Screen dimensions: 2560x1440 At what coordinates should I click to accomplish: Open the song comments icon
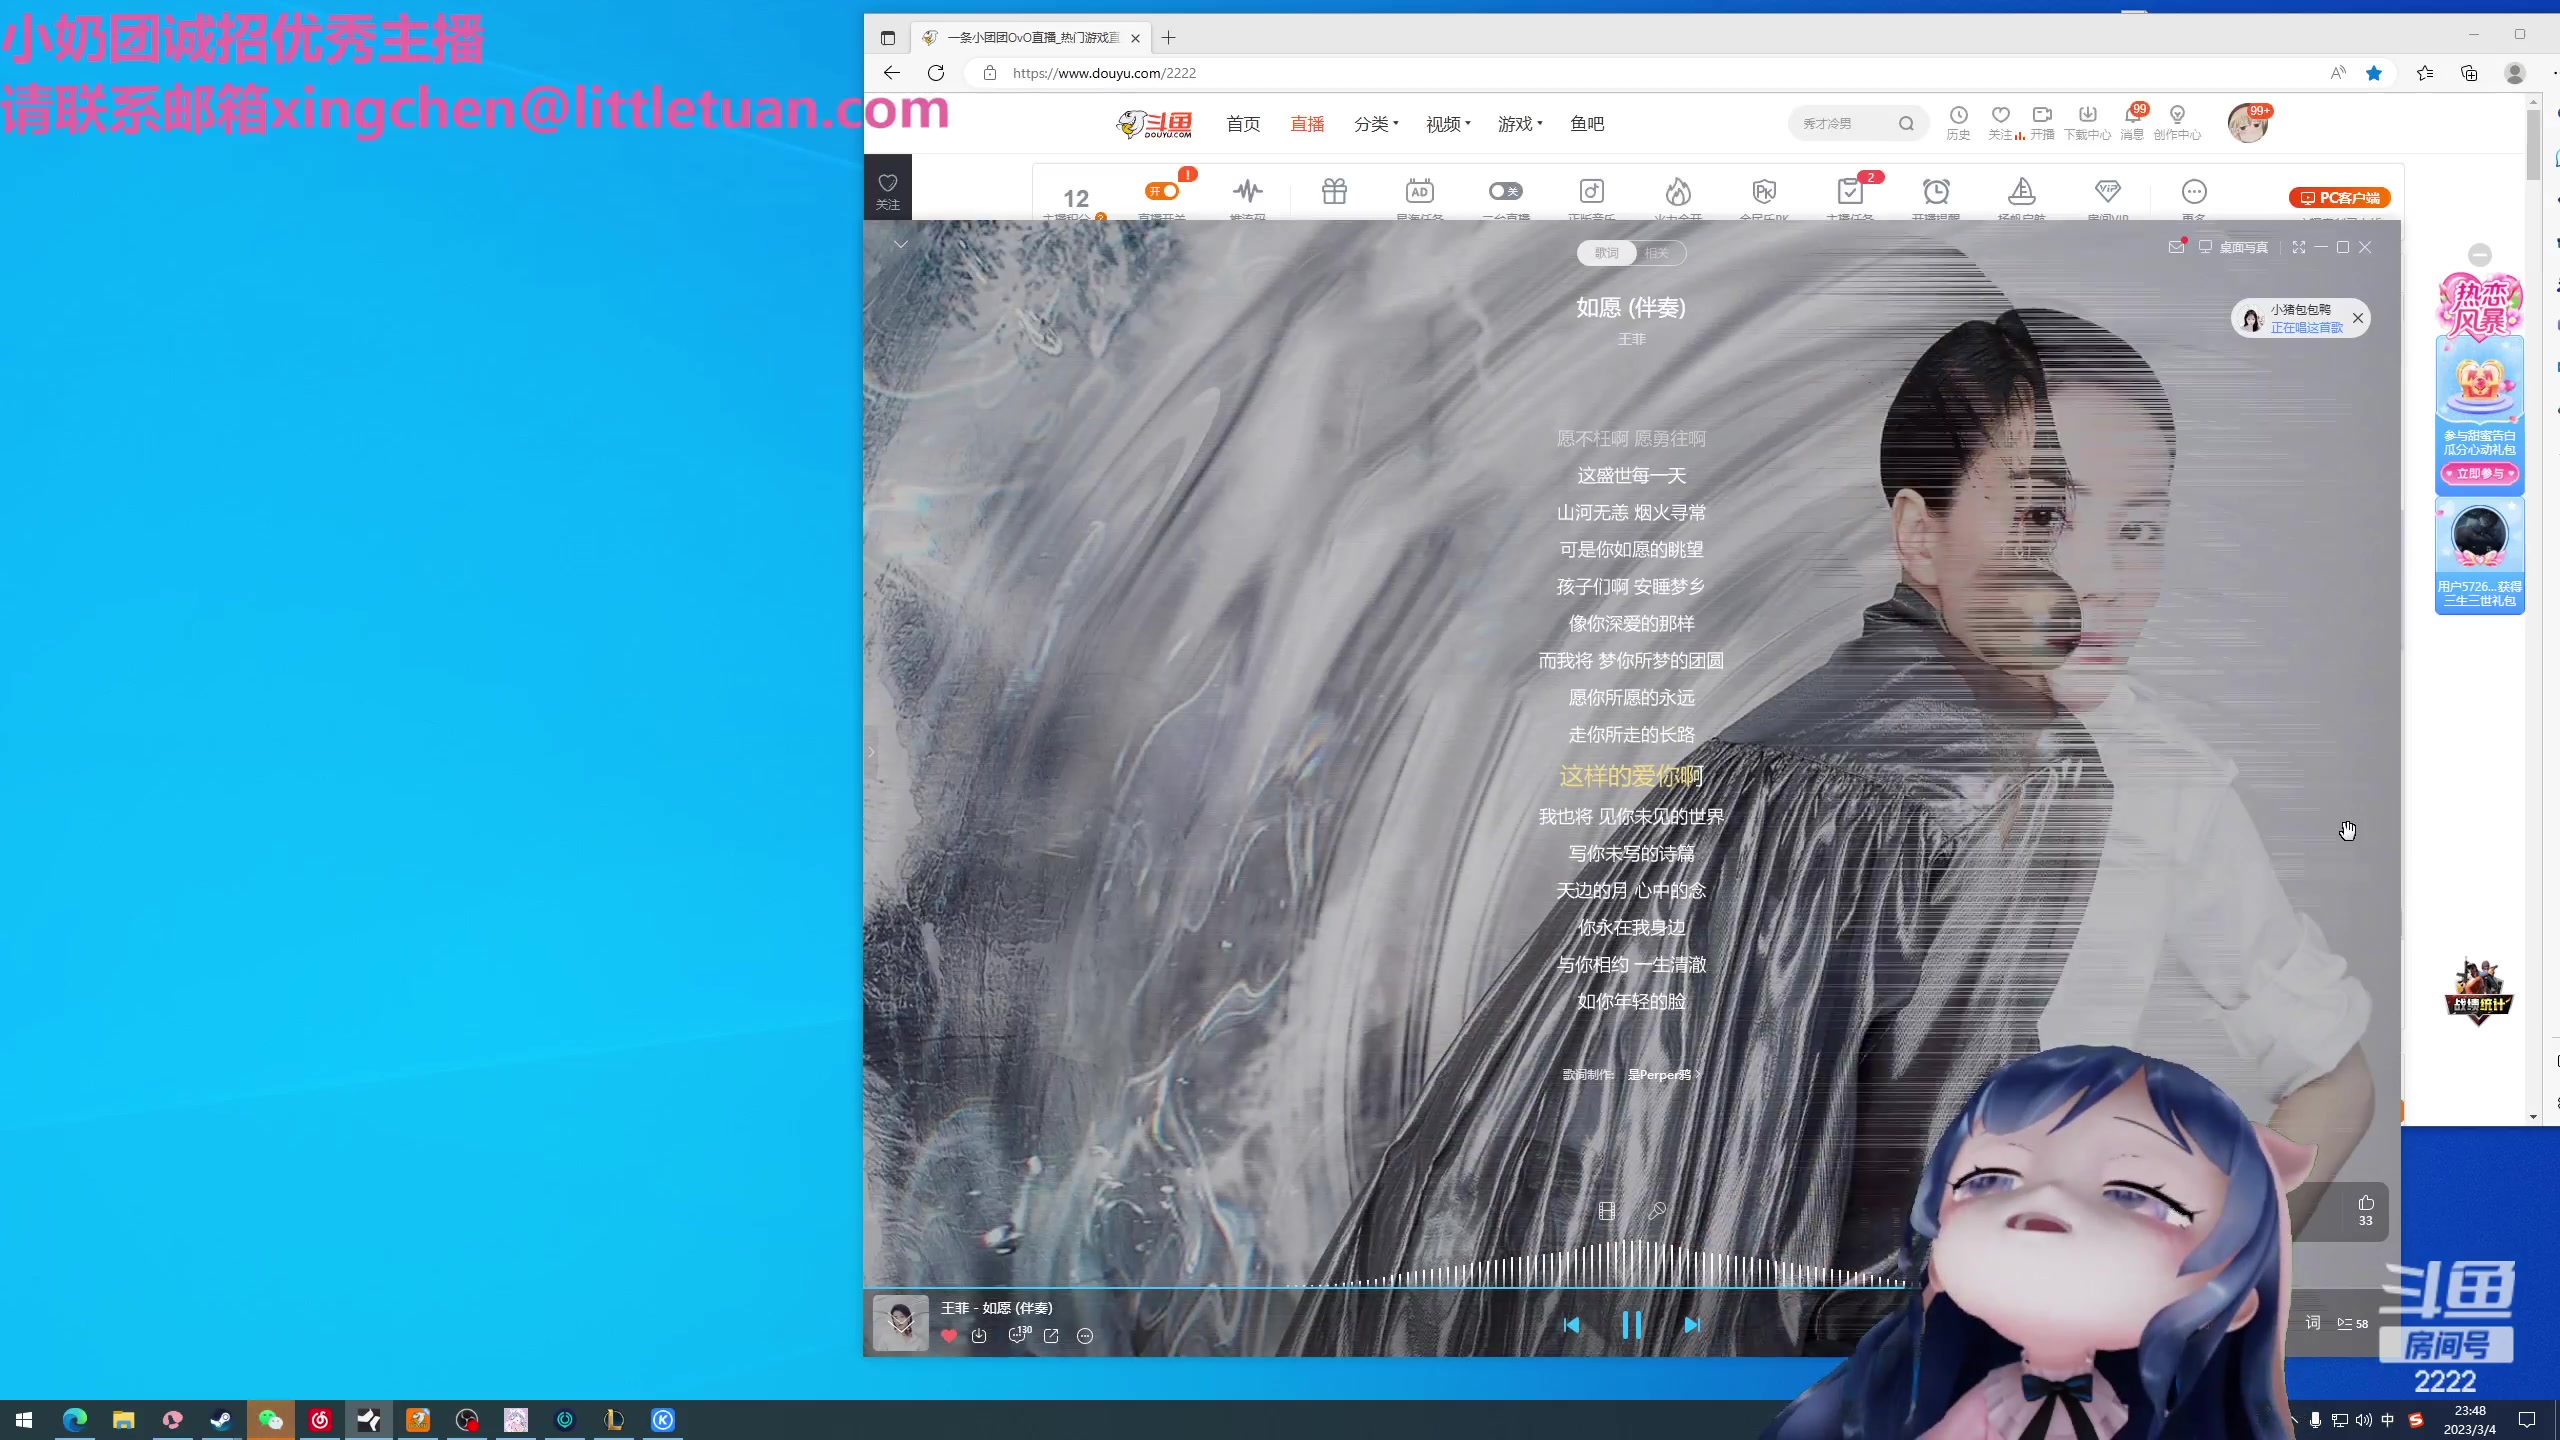1018,1336
